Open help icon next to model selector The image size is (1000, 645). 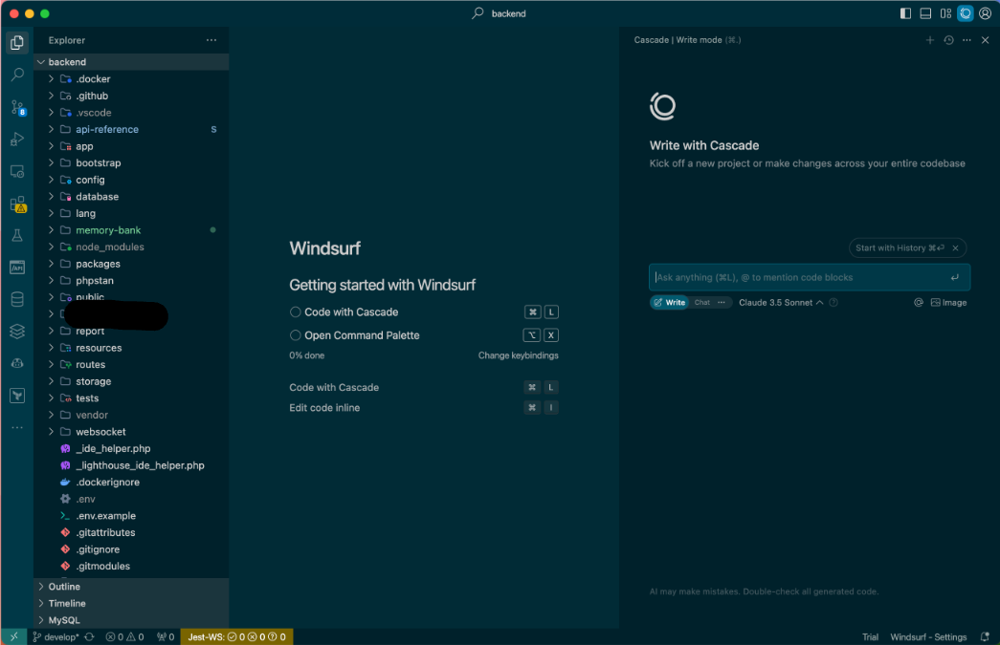pyautogui.click(x=834, y=302)
